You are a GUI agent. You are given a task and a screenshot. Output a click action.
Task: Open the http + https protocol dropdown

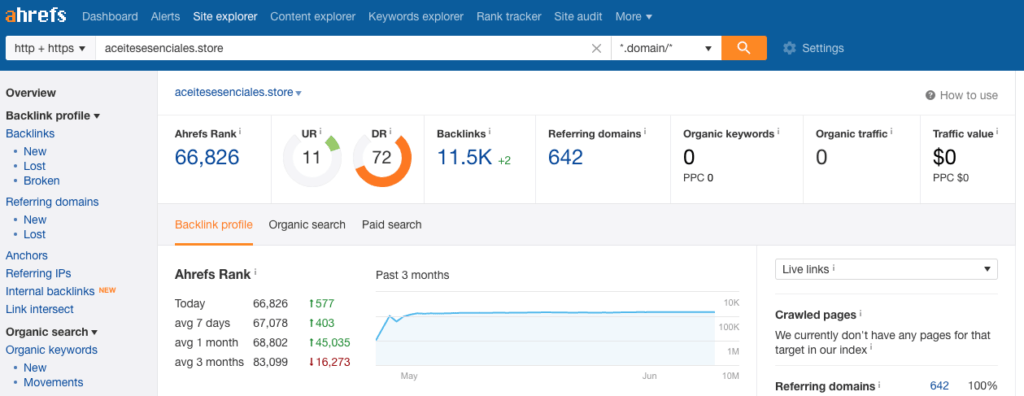50,48
